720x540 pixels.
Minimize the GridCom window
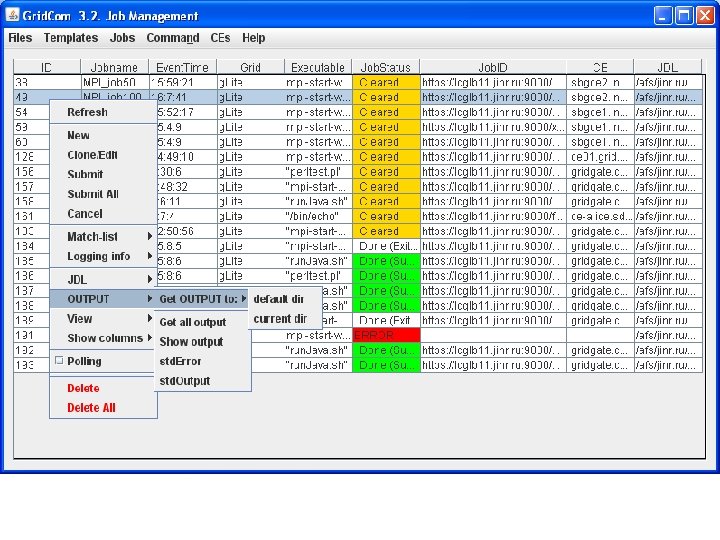(x=663, y=16)
